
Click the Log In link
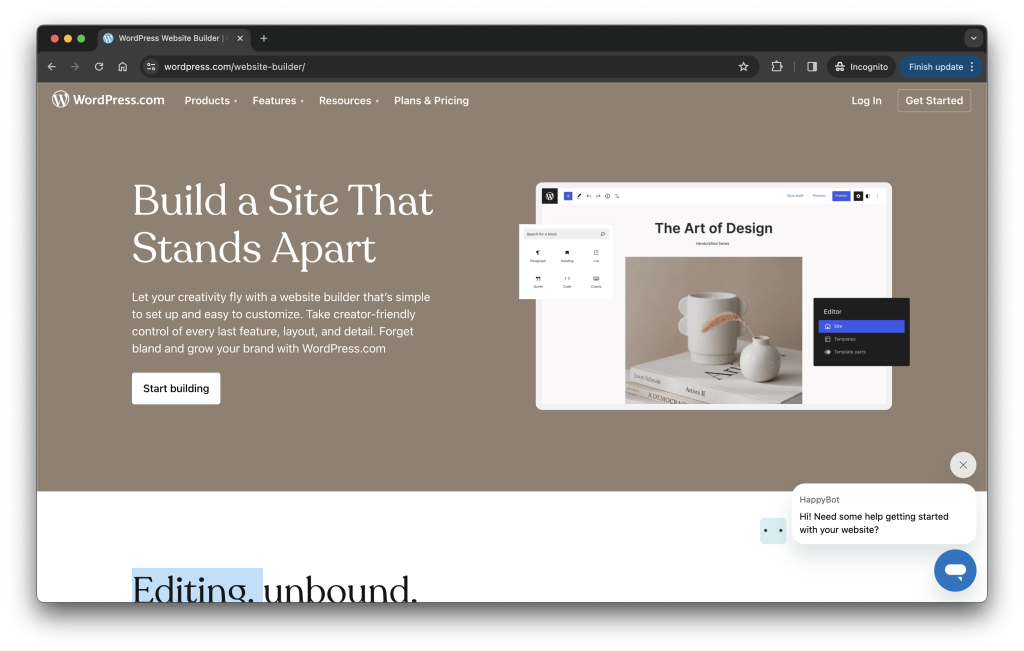866,101
